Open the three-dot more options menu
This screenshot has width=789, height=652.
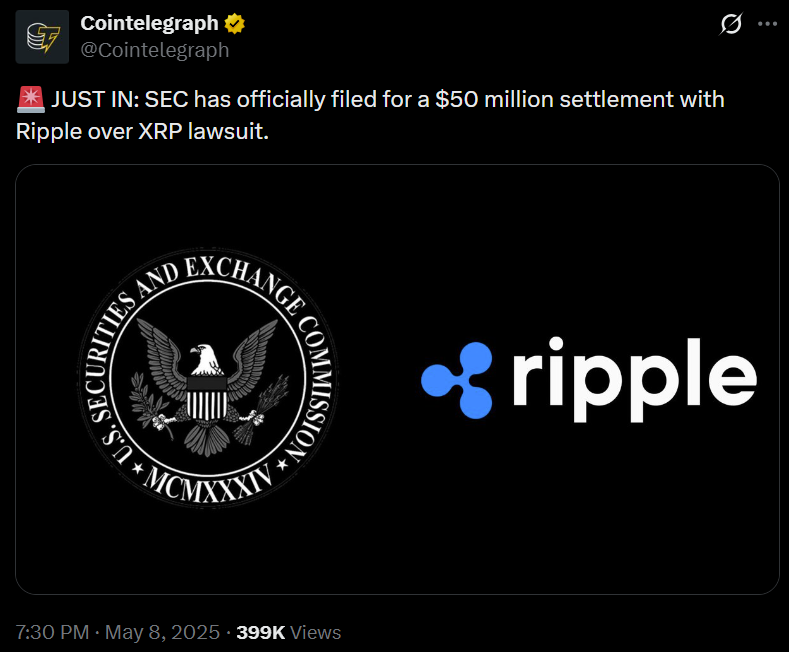click(767, 24)
